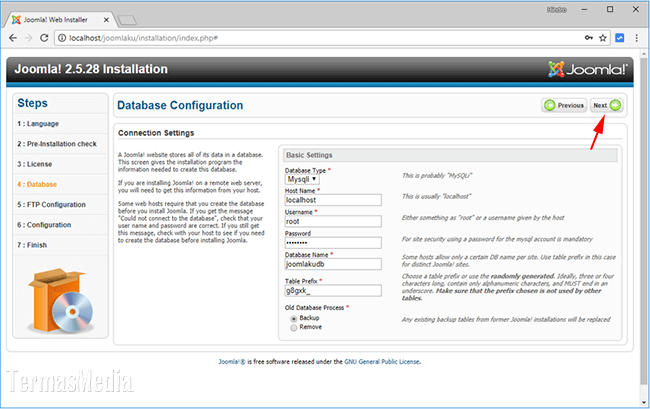Screen dimensions: 650x409
Task: Bookmark this page with the star icon
Action: [603, 38]
